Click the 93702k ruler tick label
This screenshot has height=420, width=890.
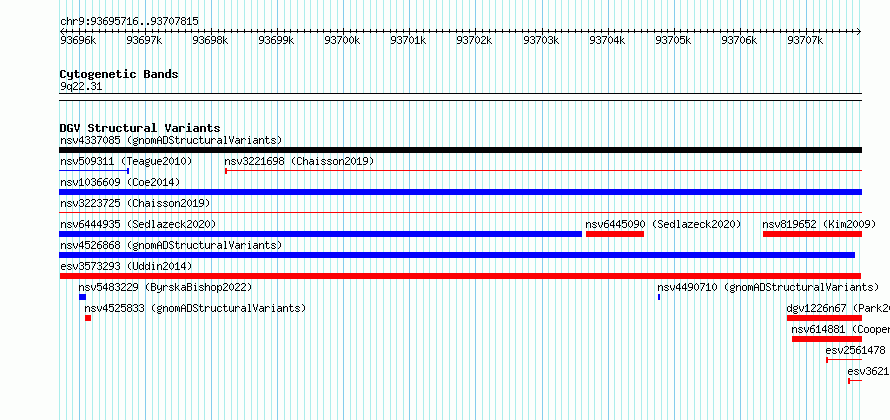point(475,40)
